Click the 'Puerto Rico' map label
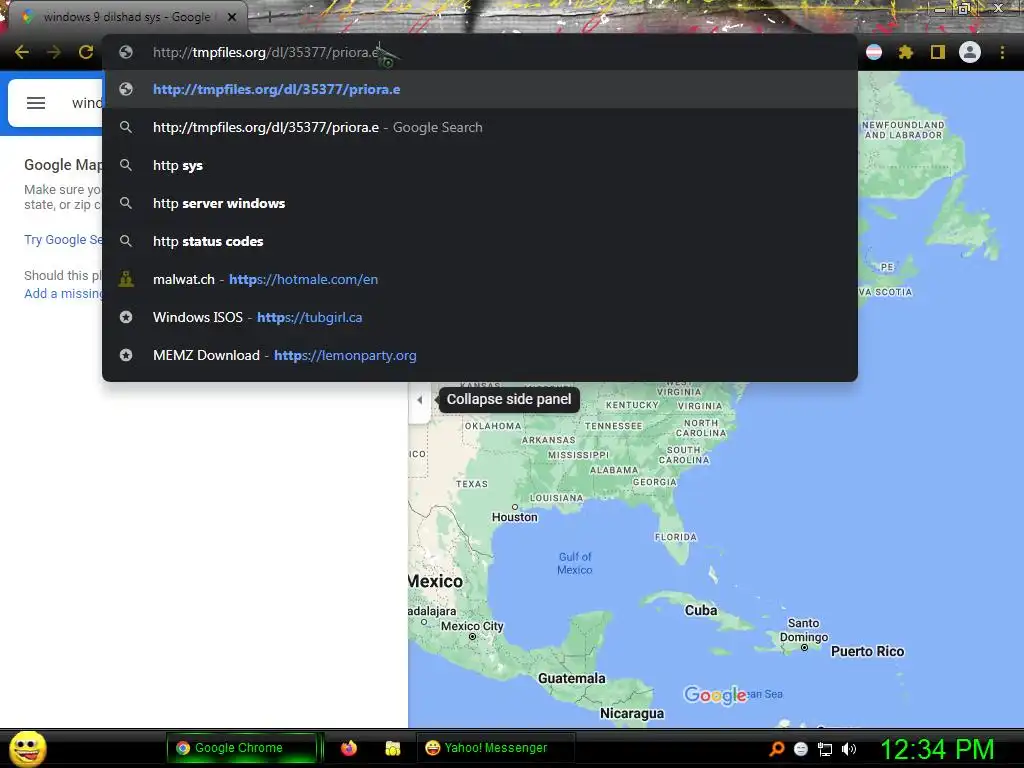Viewport: 1024px width, 768px height. pyautogui.click(x=867, y=651)
